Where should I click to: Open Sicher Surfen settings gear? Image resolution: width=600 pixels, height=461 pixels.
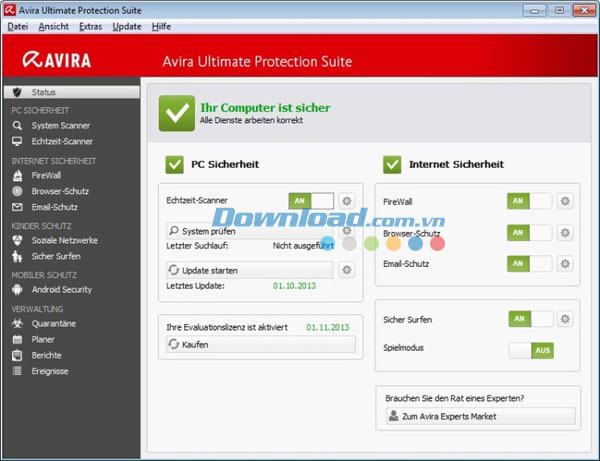565,319
